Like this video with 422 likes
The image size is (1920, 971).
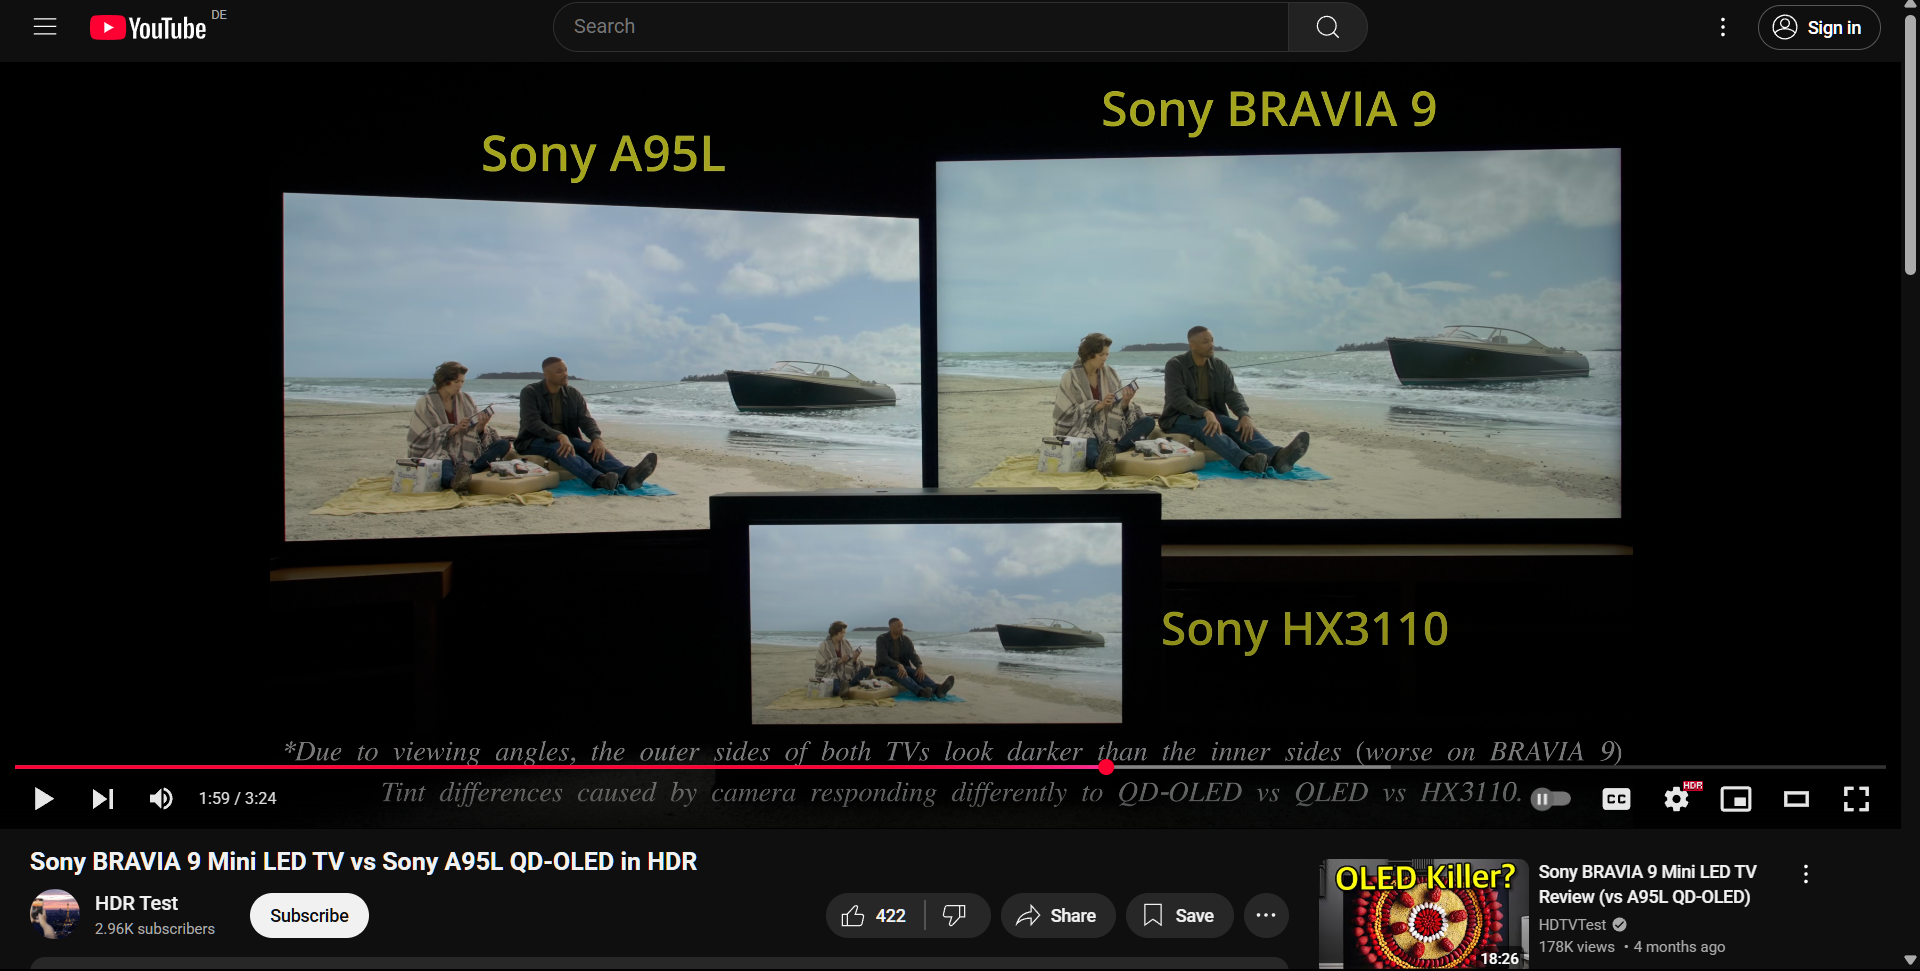(x=874, y=915)
